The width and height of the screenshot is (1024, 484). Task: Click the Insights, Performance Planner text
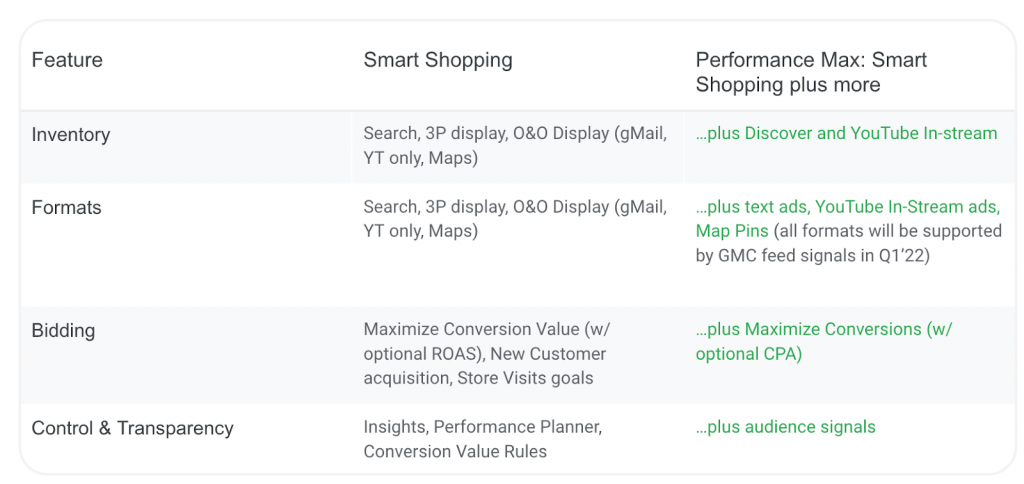click(482, 427)
